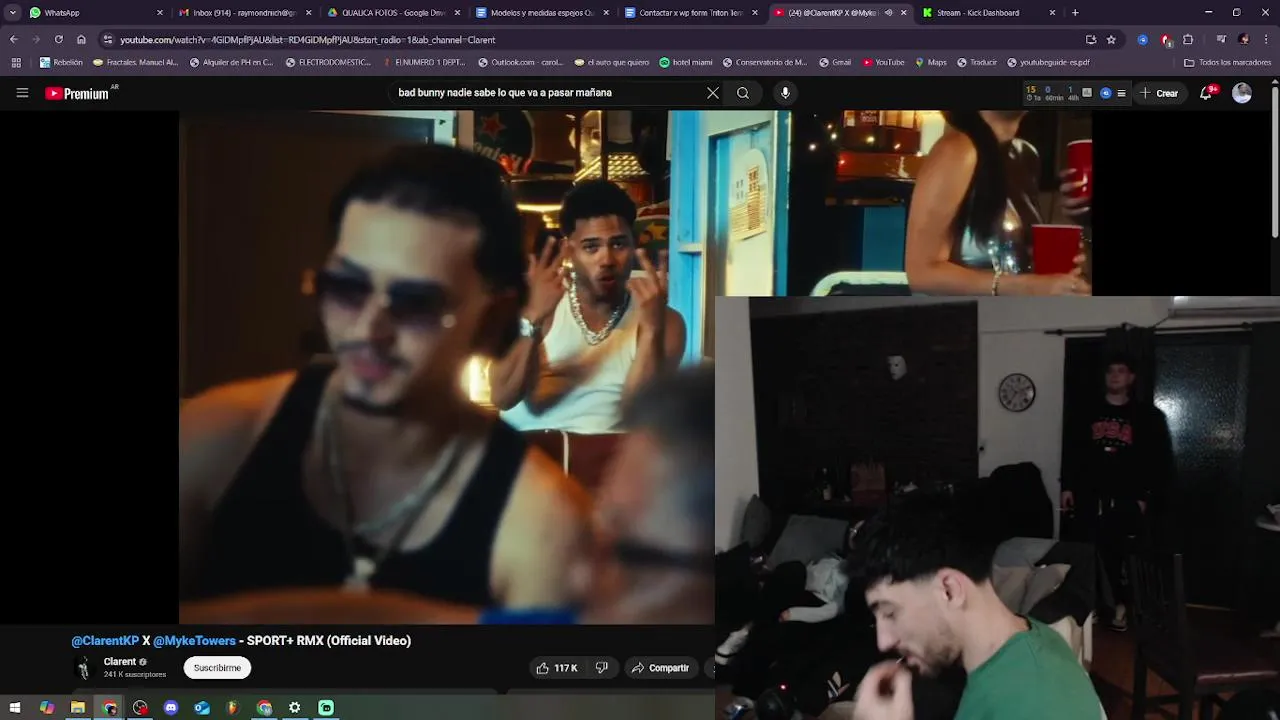Close the WhatsApp tab
The height and width of the screenshot is (720, 1280).
pos(159,13)
